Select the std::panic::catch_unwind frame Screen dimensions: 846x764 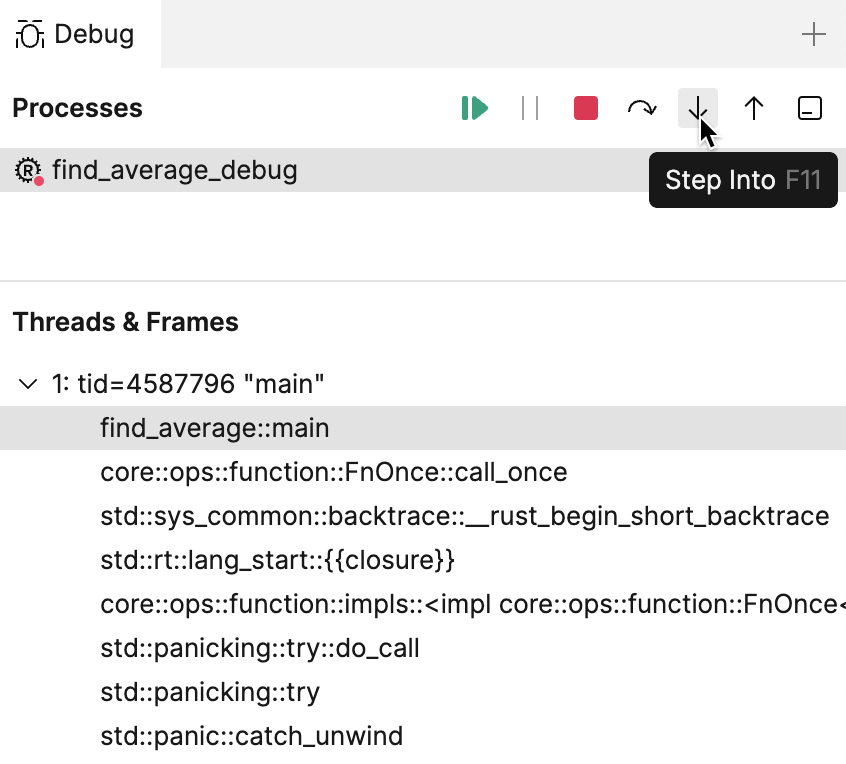(x=251, y=735)
